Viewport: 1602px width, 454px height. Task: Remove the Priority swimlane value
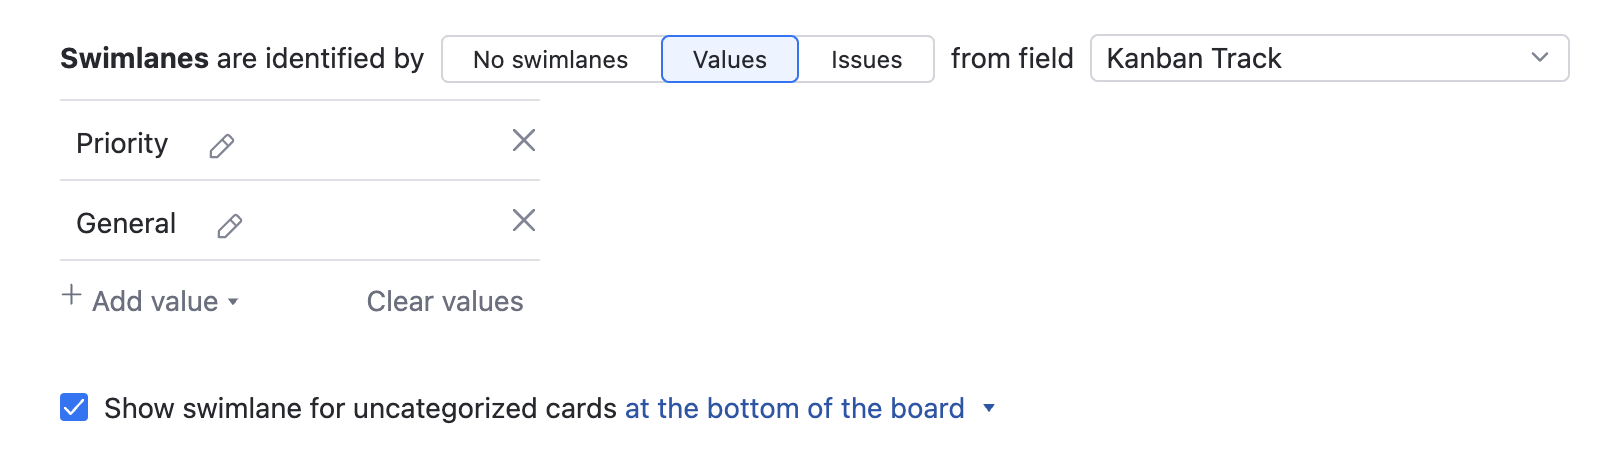click(x=524, y=140)
